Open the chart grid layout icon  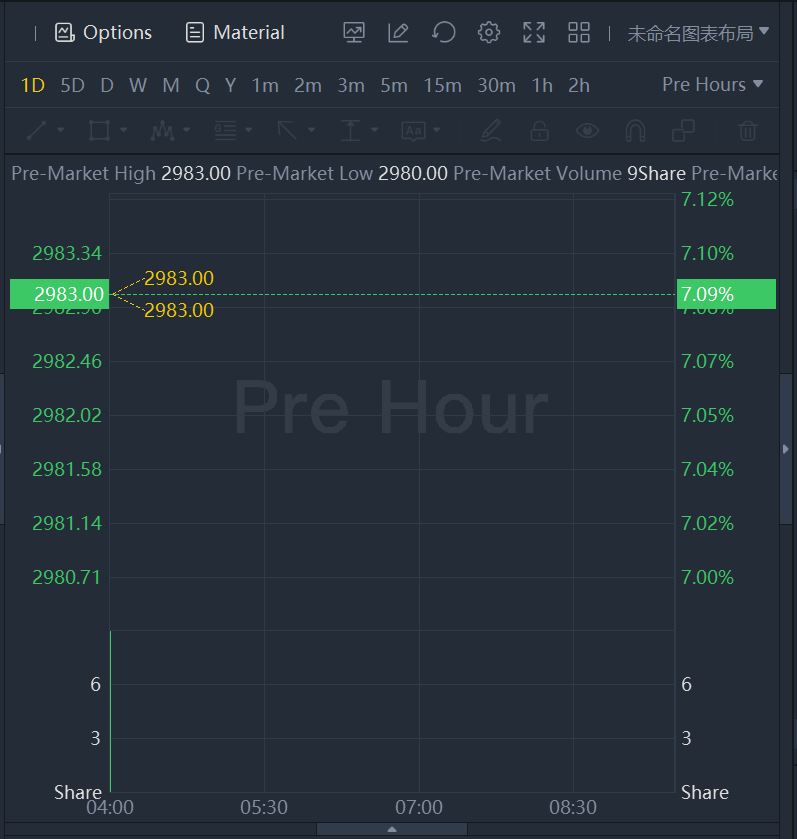coord(579,32)
